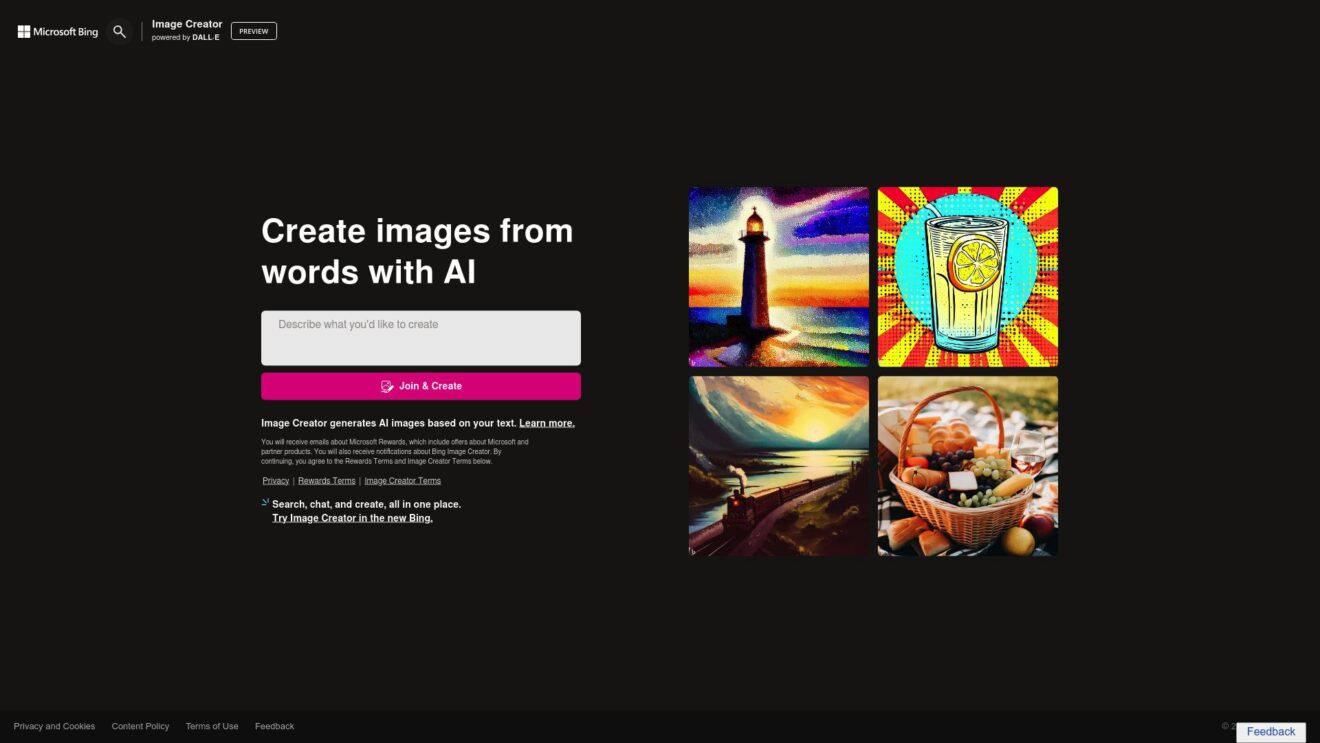Click the prompt description input field
The height and width of the screenshot is (743, 1320).
(420, 337)
